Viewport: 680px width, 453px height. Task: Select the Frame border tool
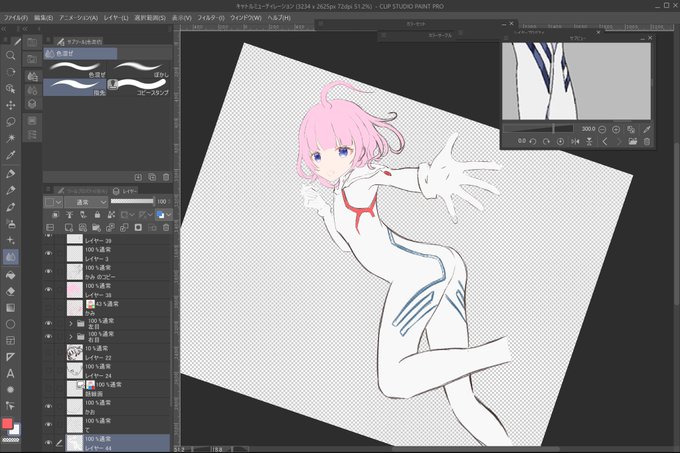[x=10, y=341]
